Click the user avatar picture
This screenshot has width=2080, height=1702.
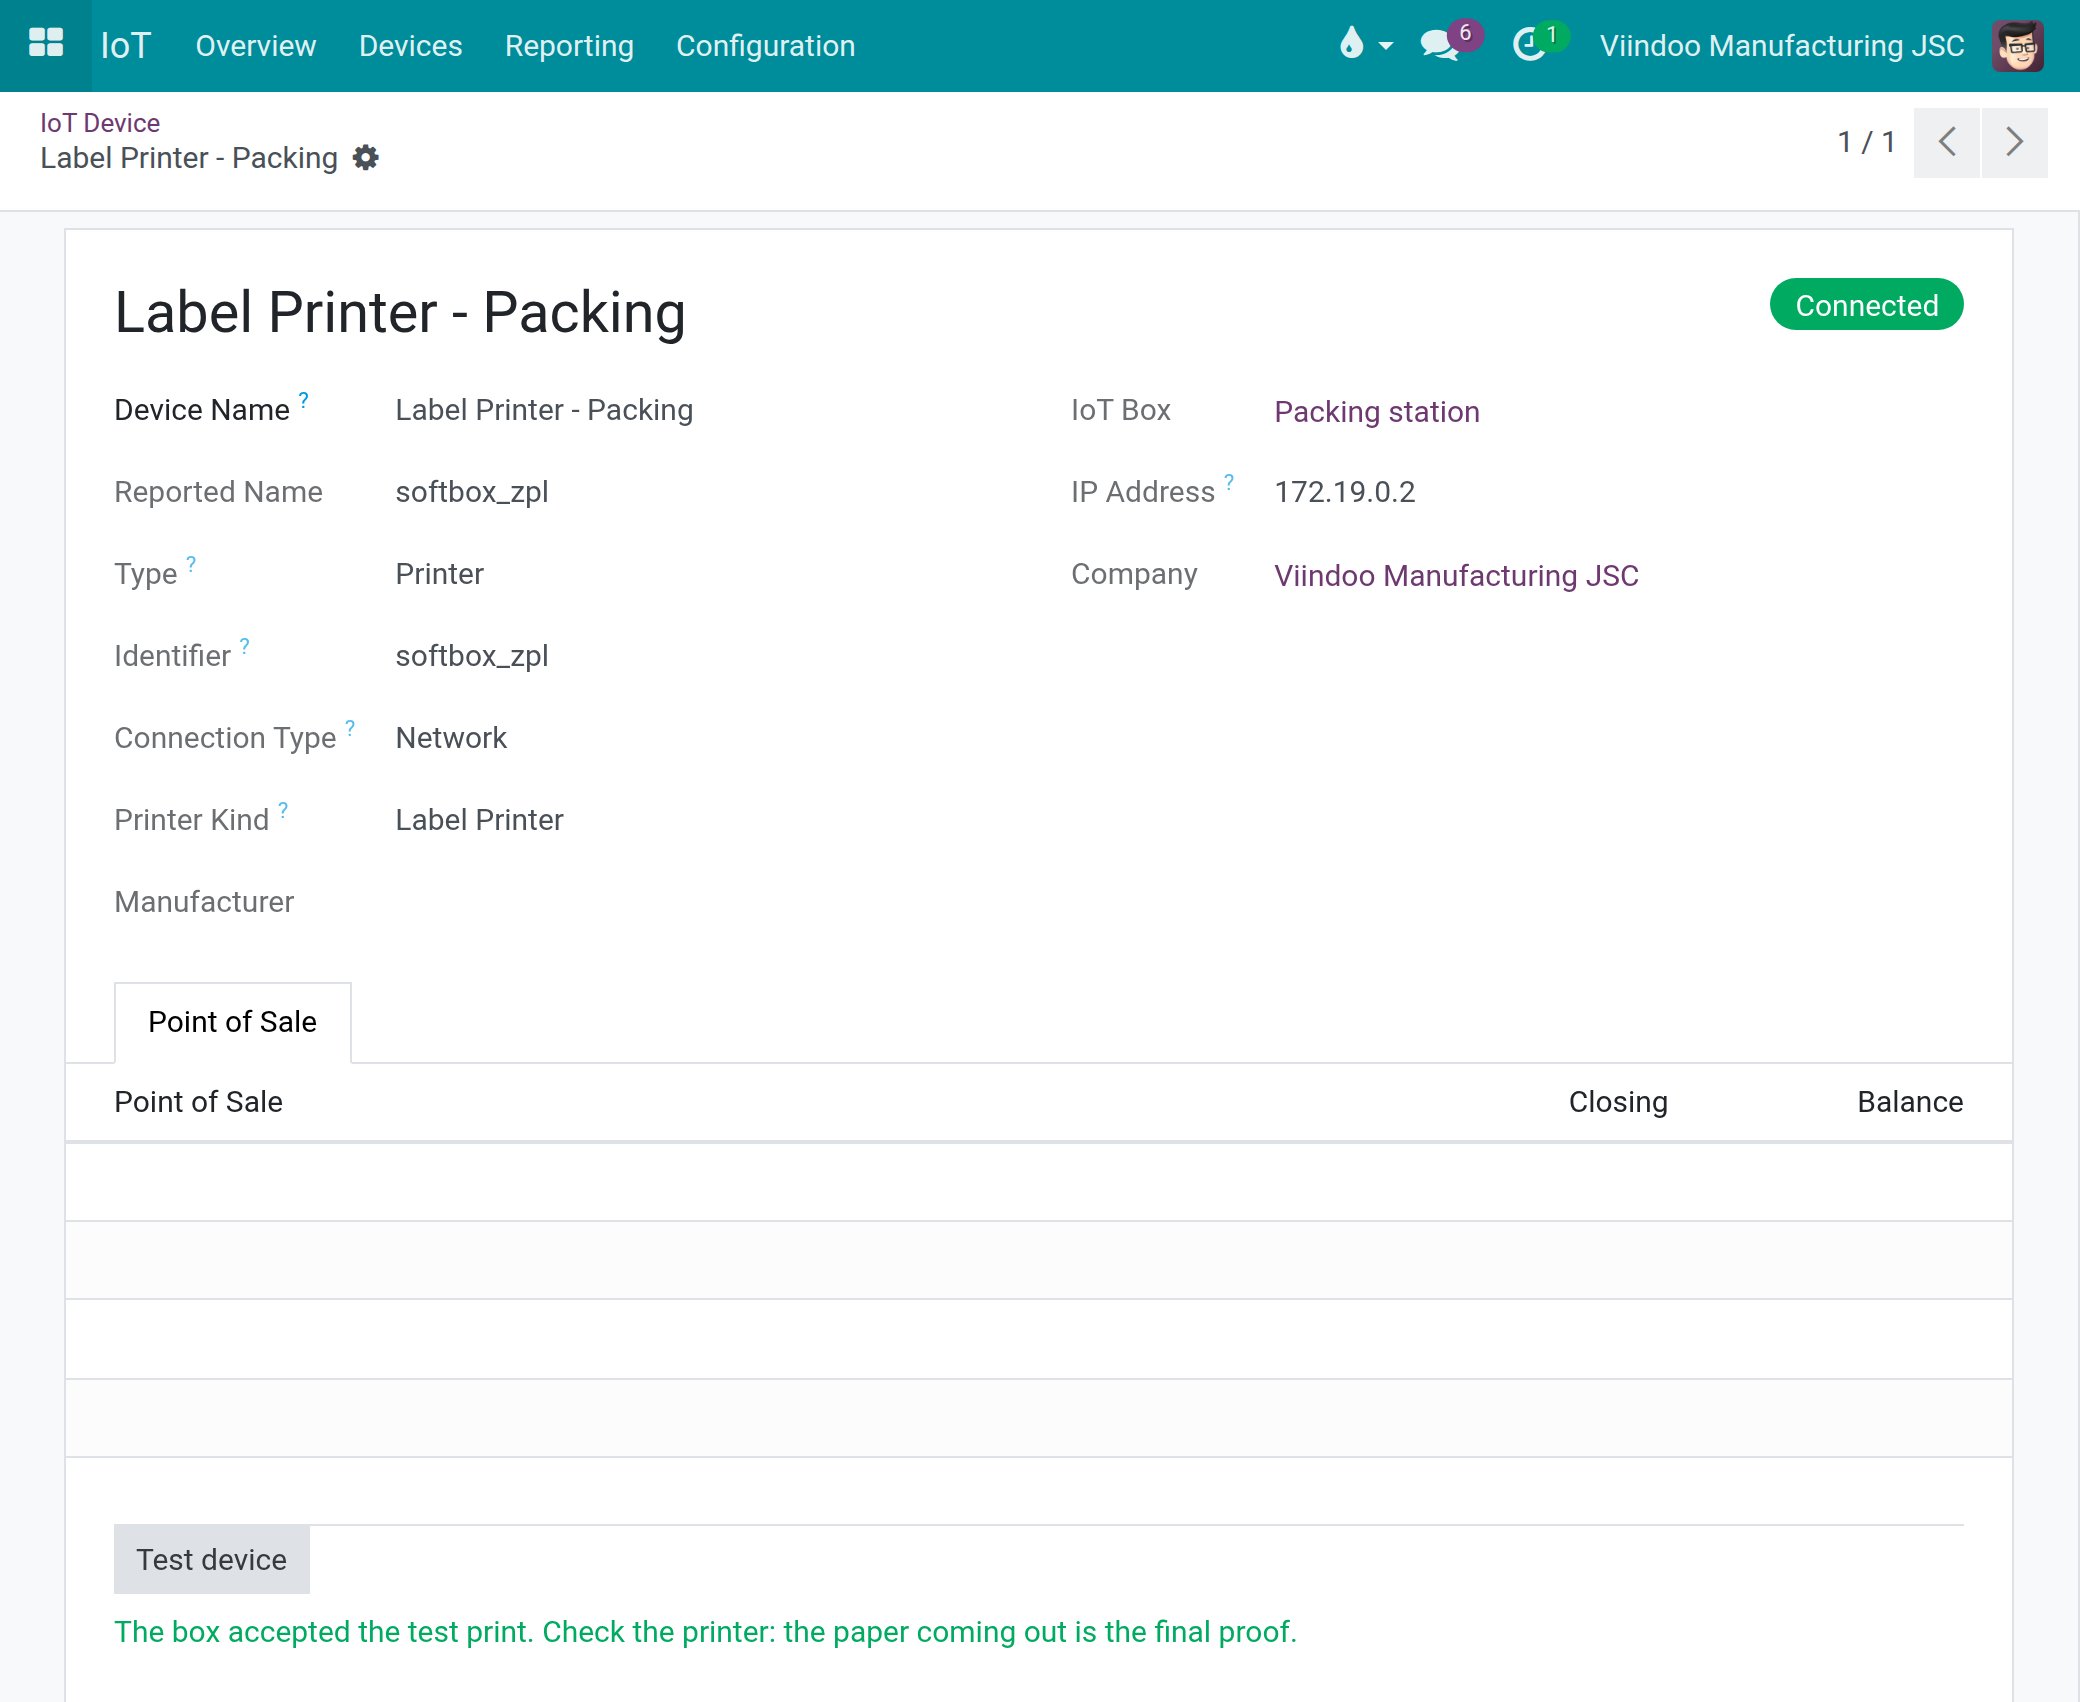pyautogui.click(x=2017, y=45)
